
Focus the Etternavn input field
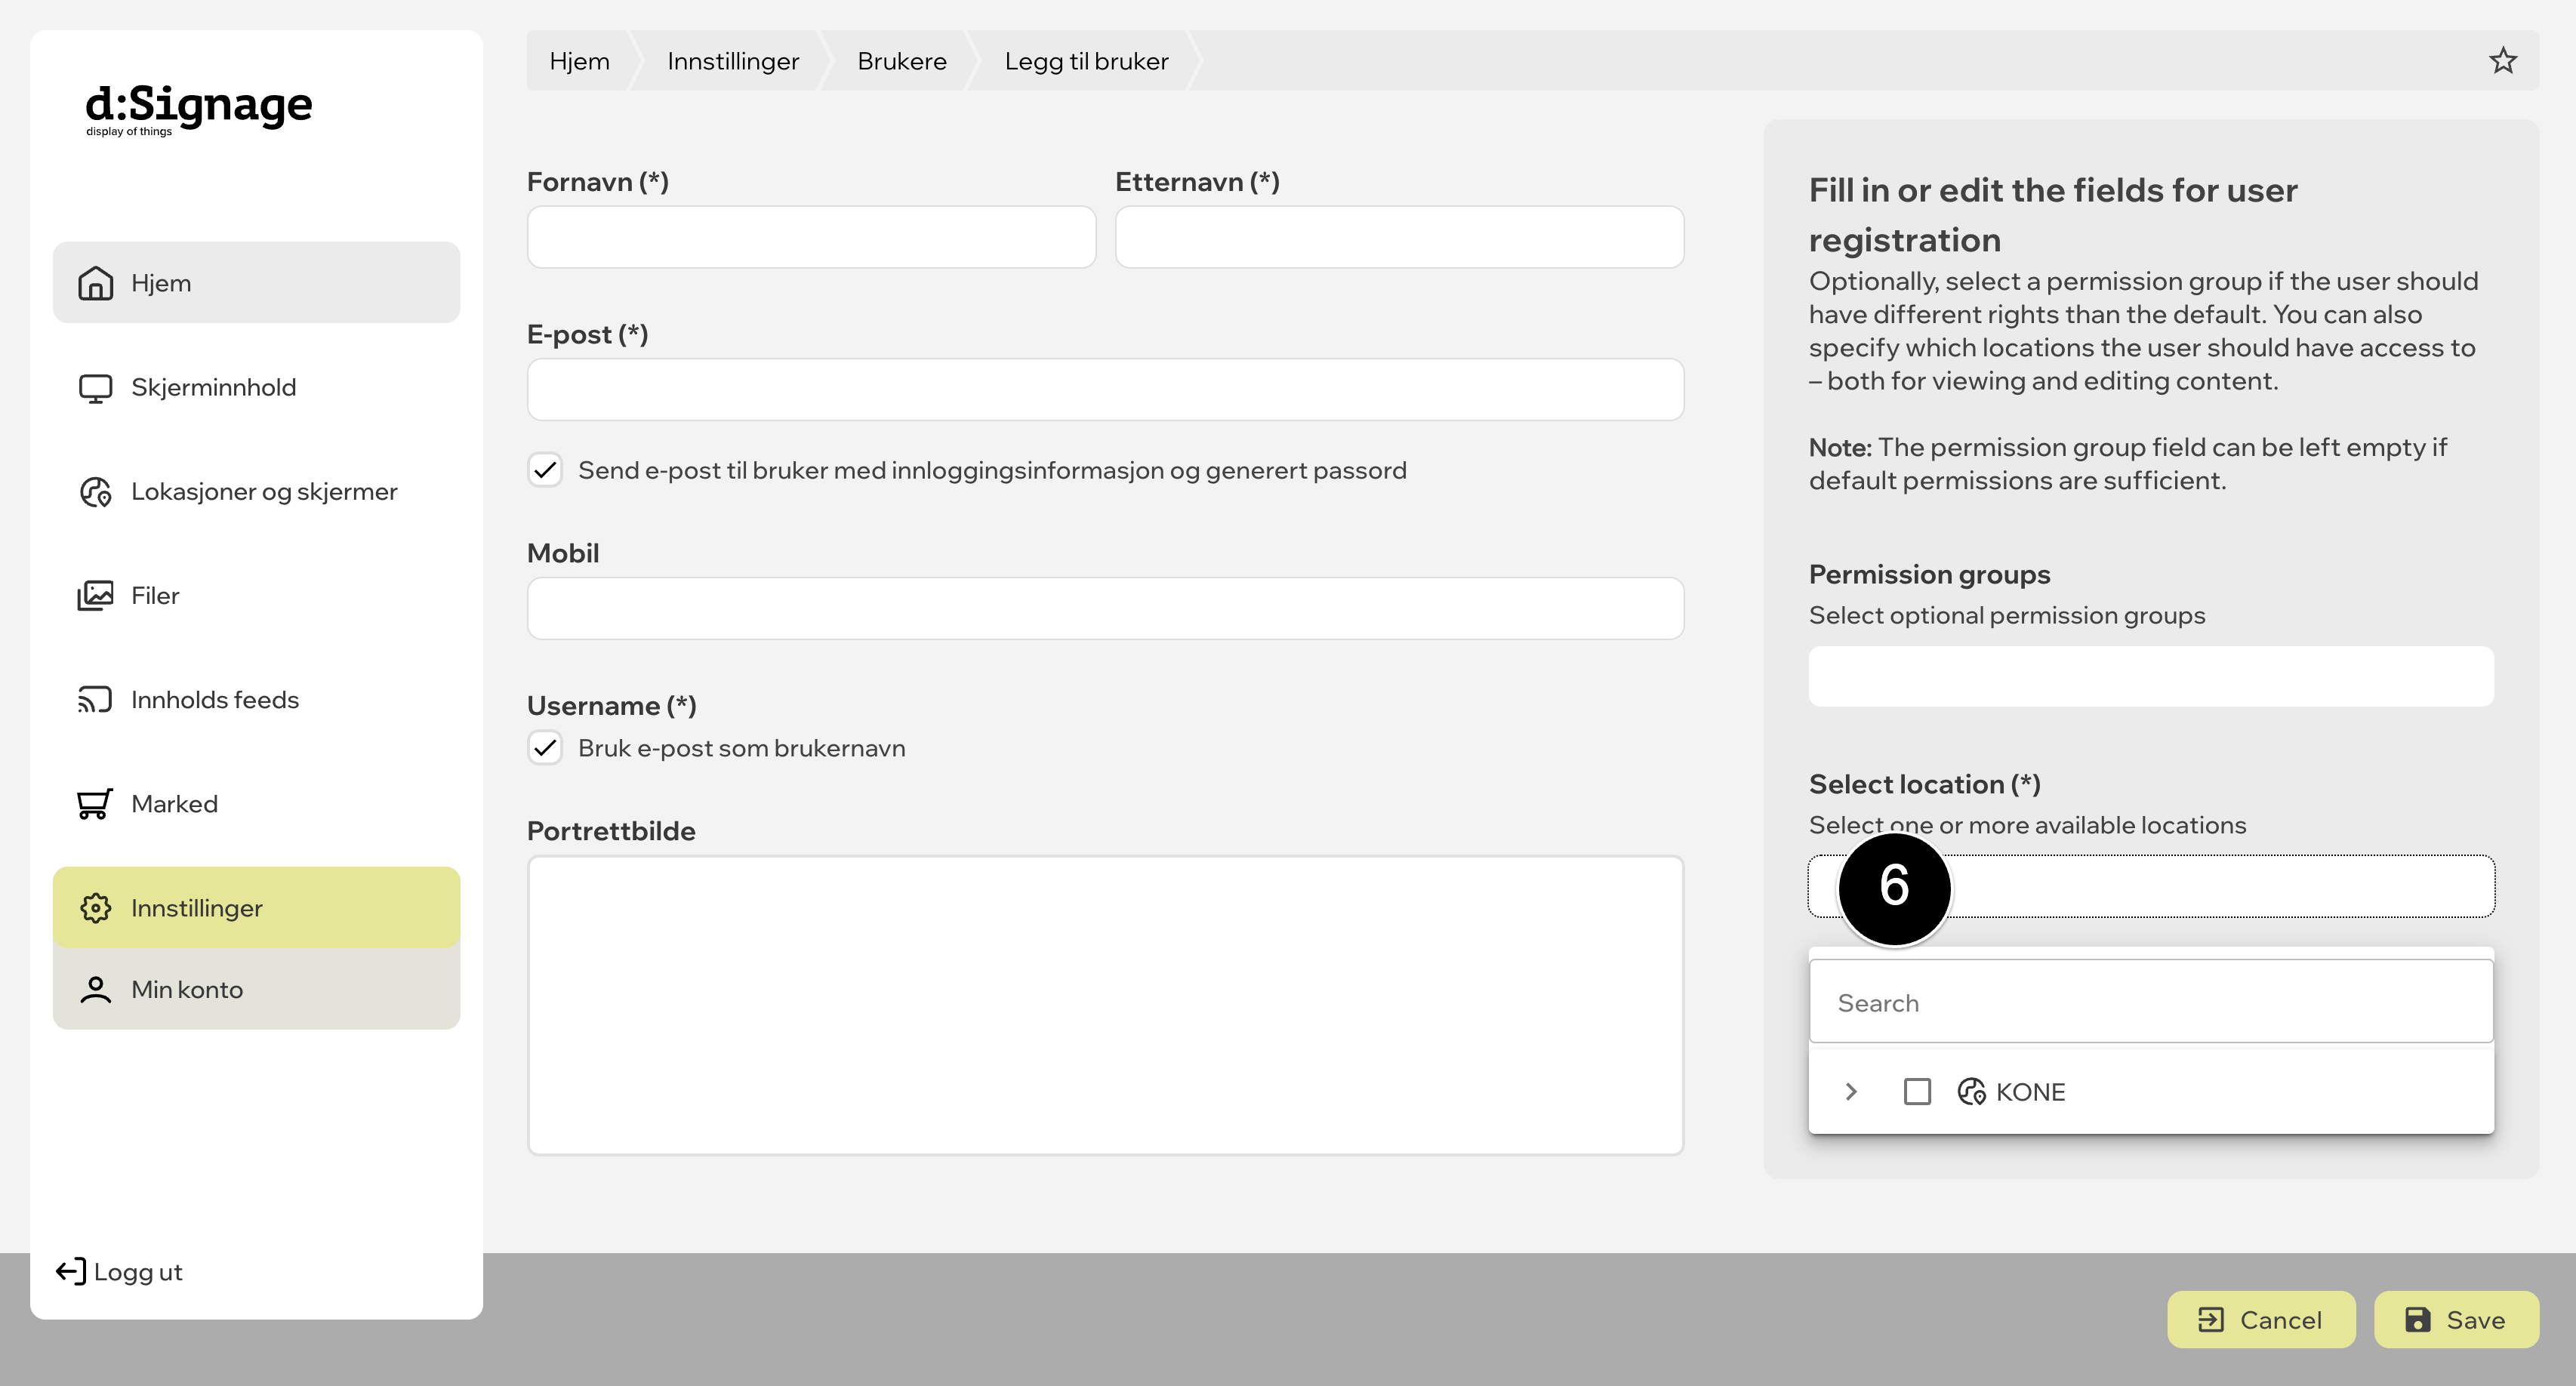point(1399,237)
